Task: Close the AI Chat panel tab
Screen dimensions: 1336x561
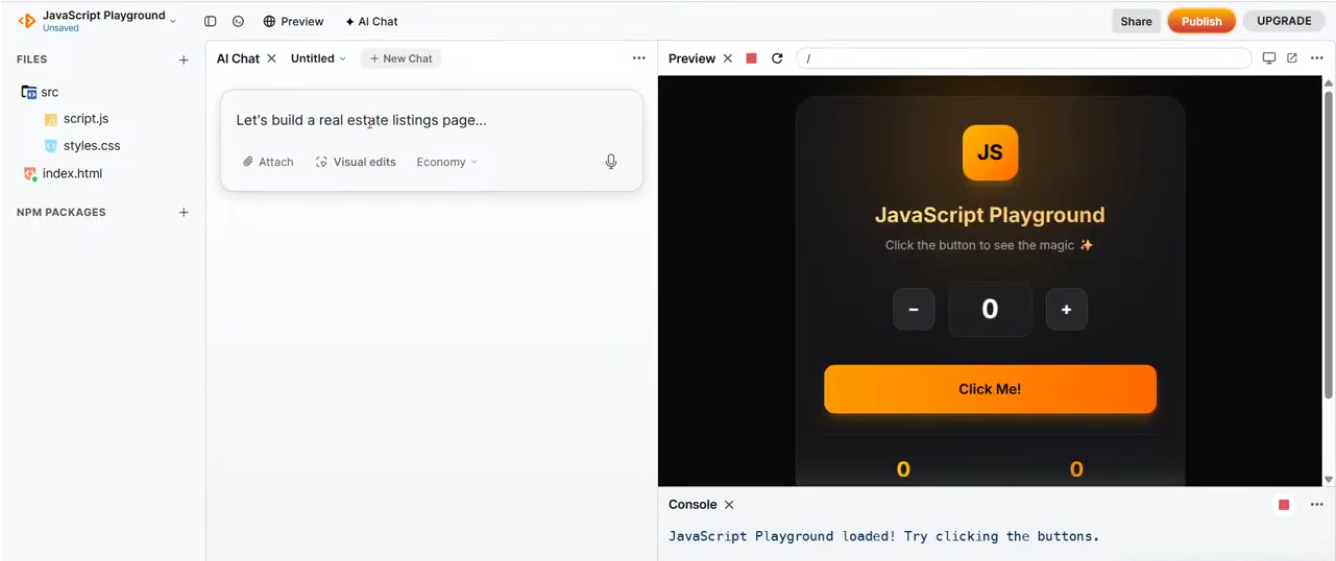Action: point(271,59)
